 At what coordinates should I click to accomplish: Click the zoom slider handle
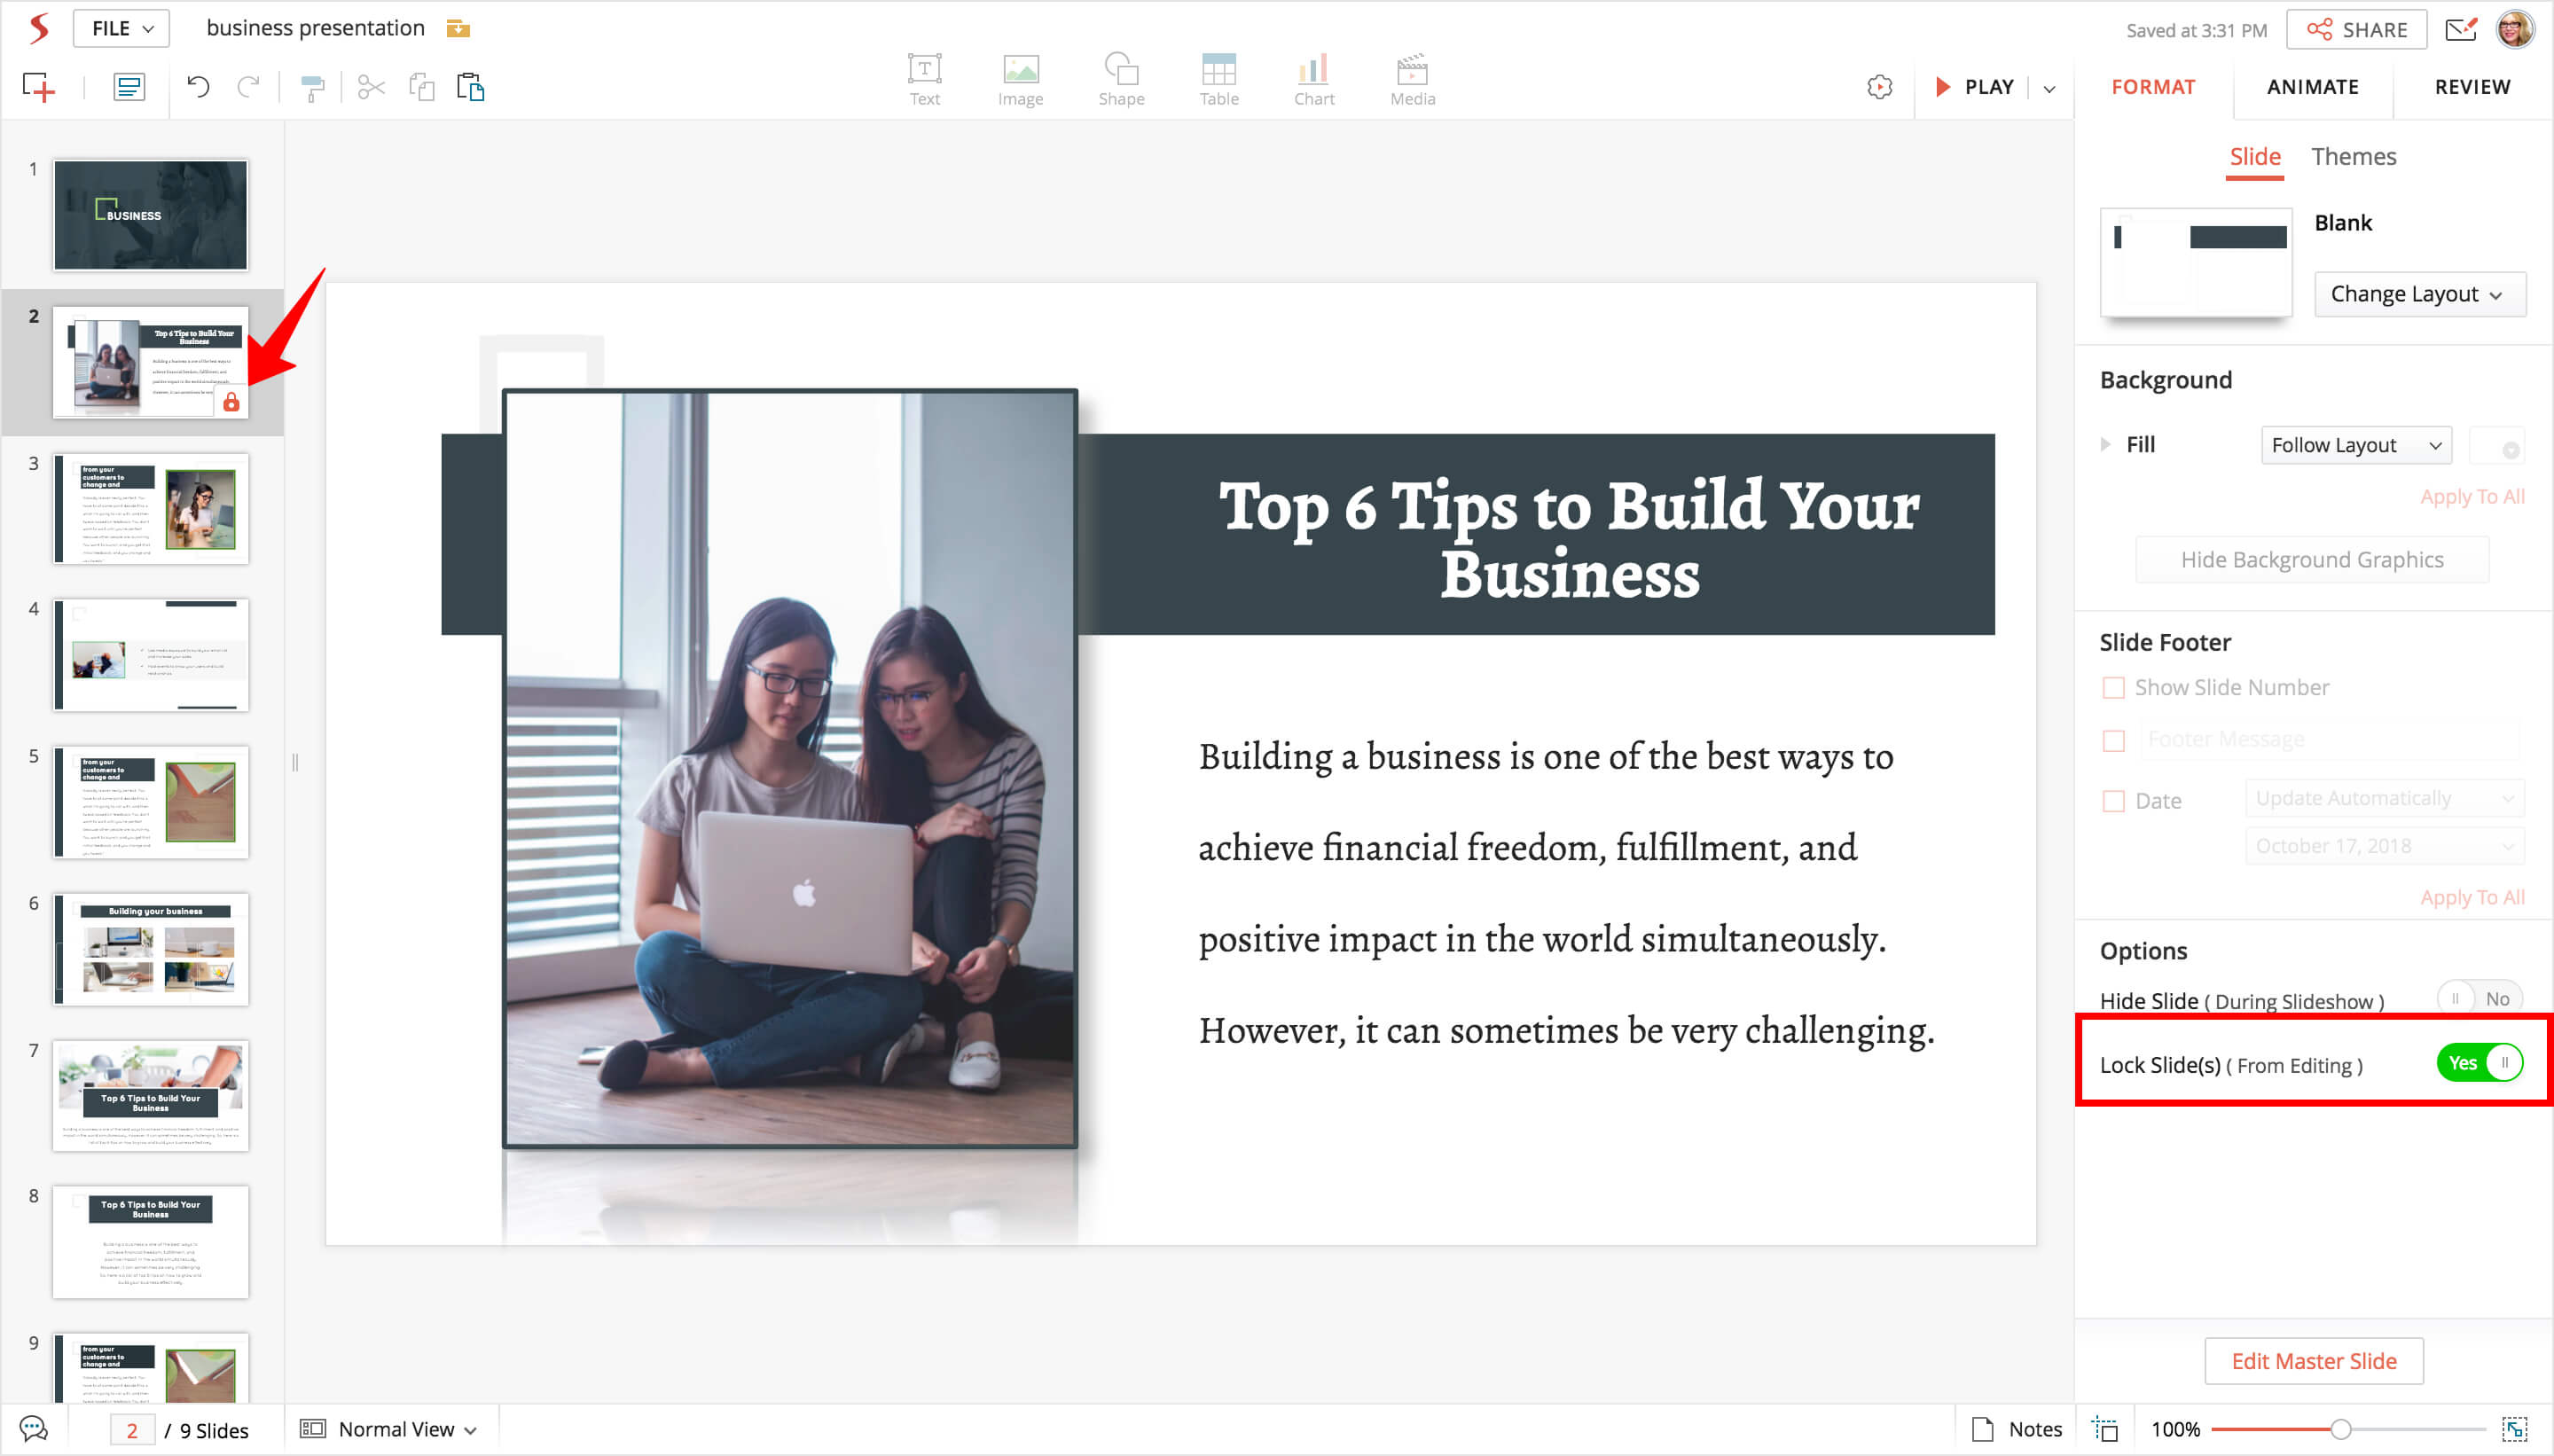(2340, 1429)
